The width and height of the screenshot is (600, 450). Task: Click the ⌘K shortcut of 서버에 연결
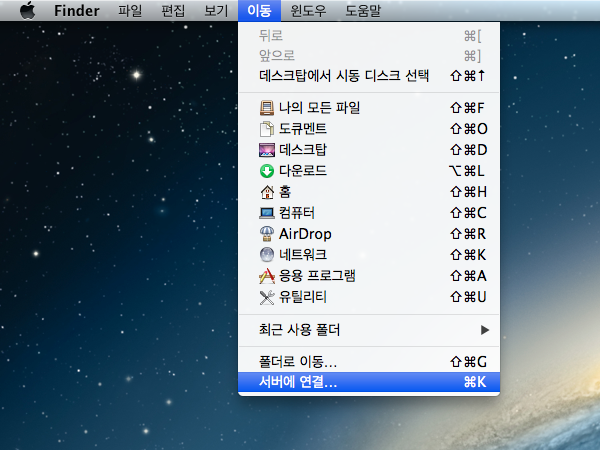click(474, 382)
